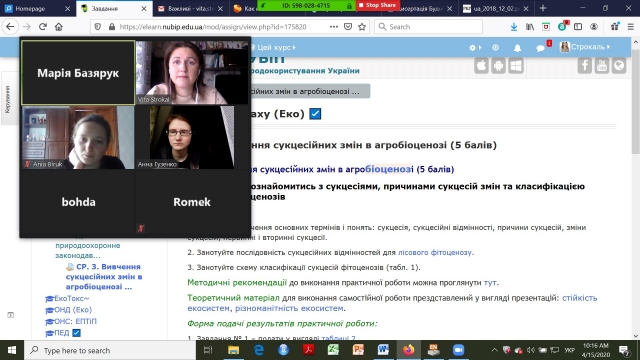Open the Firefox library icon

click(x=530, y=27)
